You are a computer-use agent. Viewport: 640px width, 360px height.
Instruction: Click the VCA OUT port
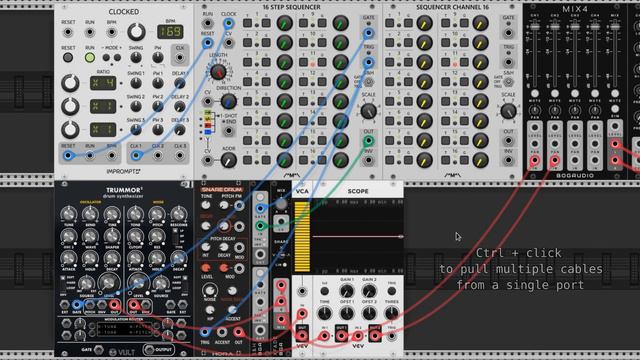302,336
